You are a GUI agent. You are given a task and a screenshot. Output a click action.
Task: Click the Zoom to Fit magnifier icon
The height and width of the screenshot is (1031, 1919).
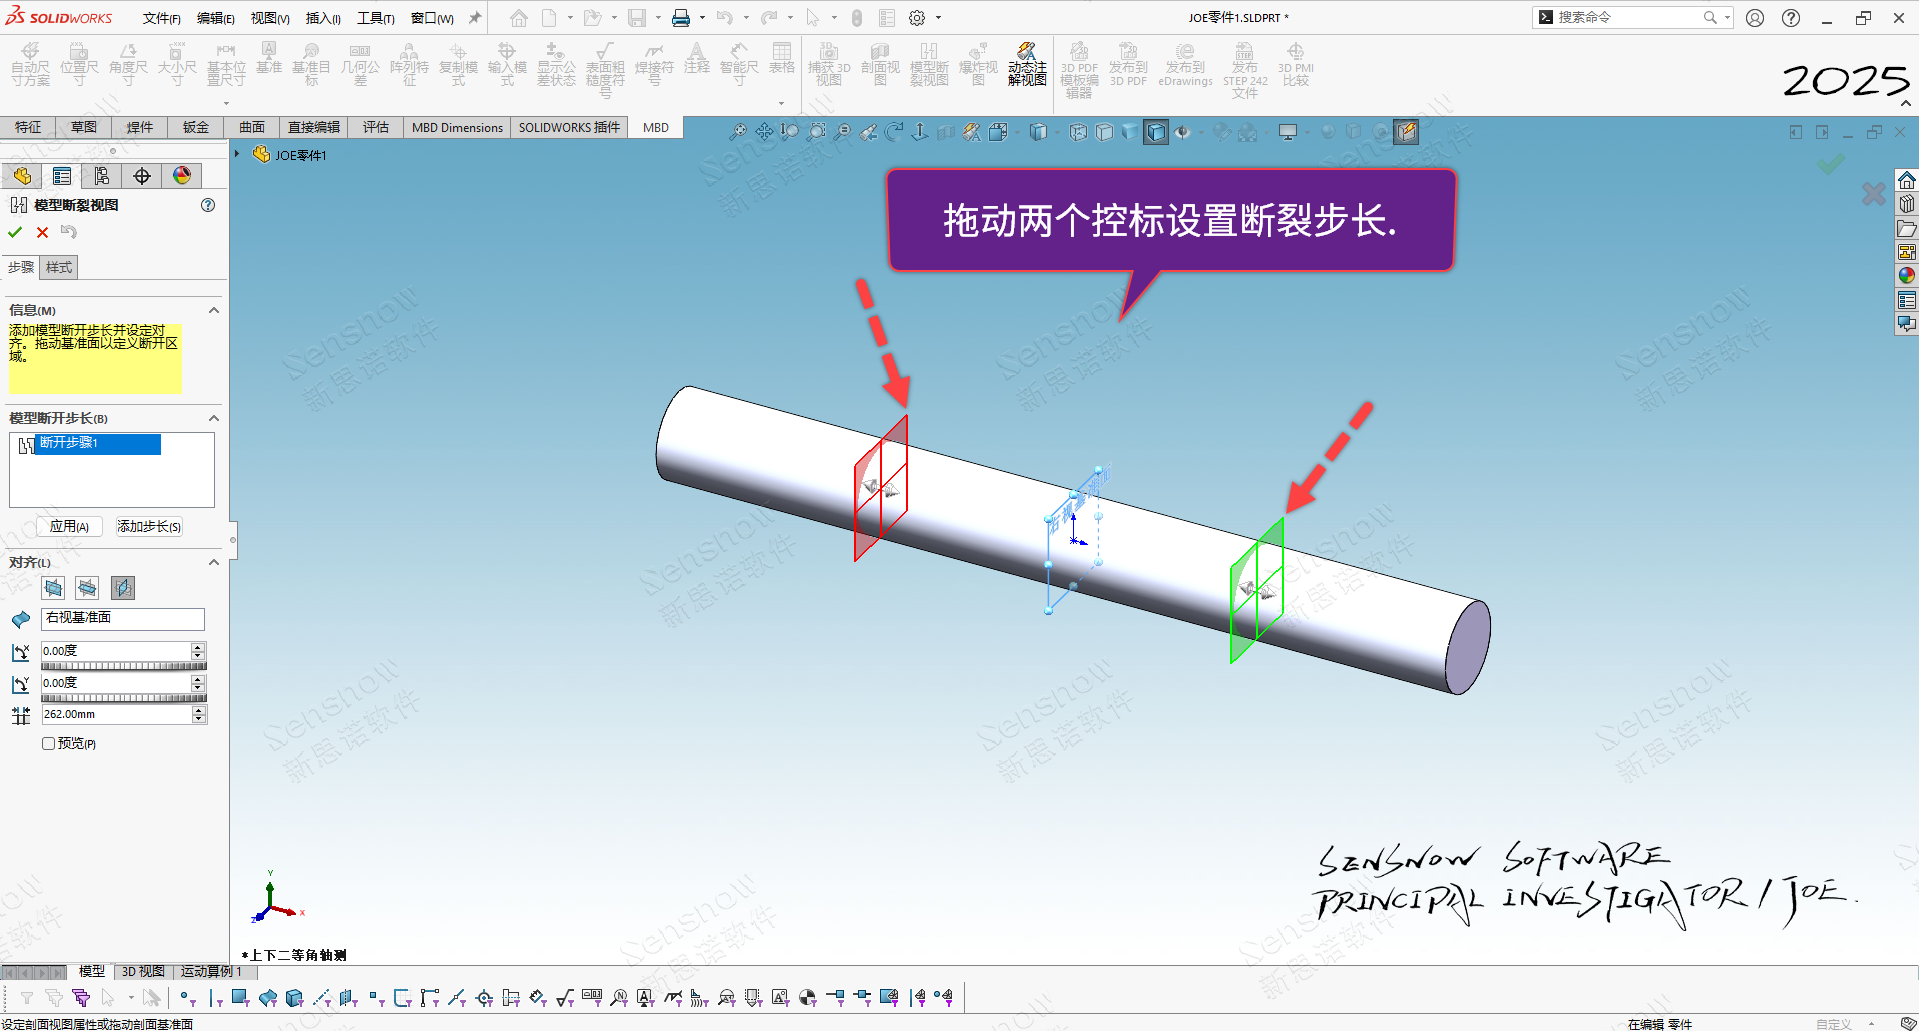(738, 132)
